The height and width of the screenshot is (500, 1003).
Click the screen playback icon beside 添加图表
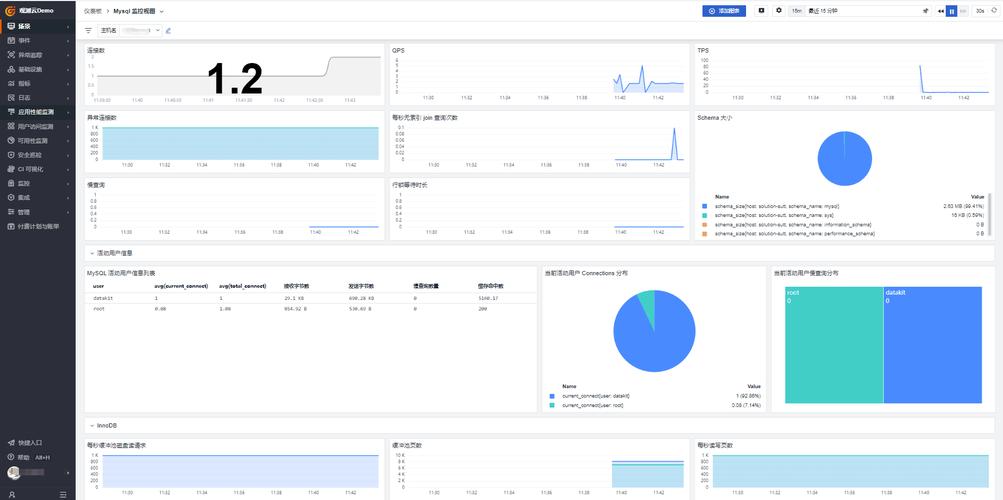pyautogui.click(x=761, y=11)
